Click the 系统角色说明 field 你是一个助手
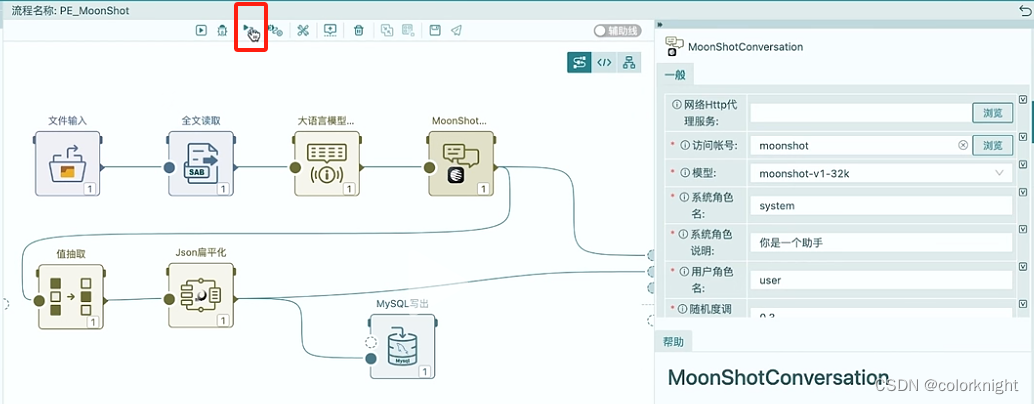Viewport: 1034px width, 404px height. tap(880, 243)
